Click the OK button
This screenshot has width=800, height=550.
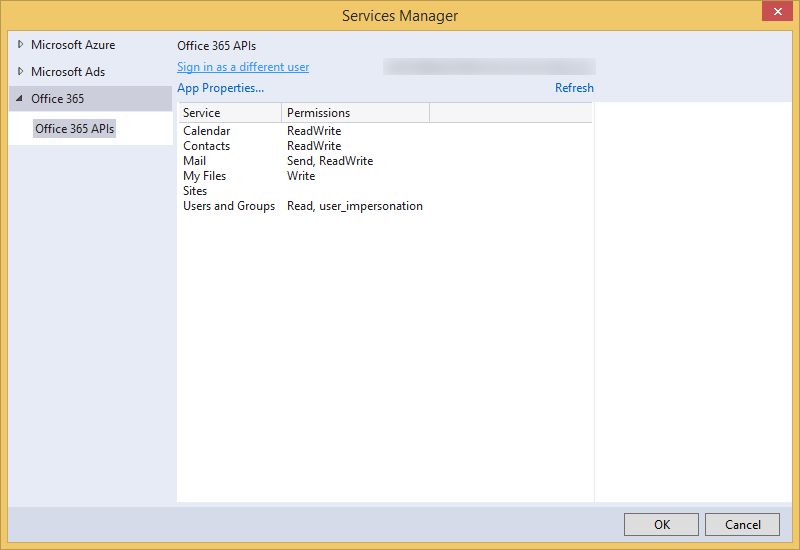661,524
